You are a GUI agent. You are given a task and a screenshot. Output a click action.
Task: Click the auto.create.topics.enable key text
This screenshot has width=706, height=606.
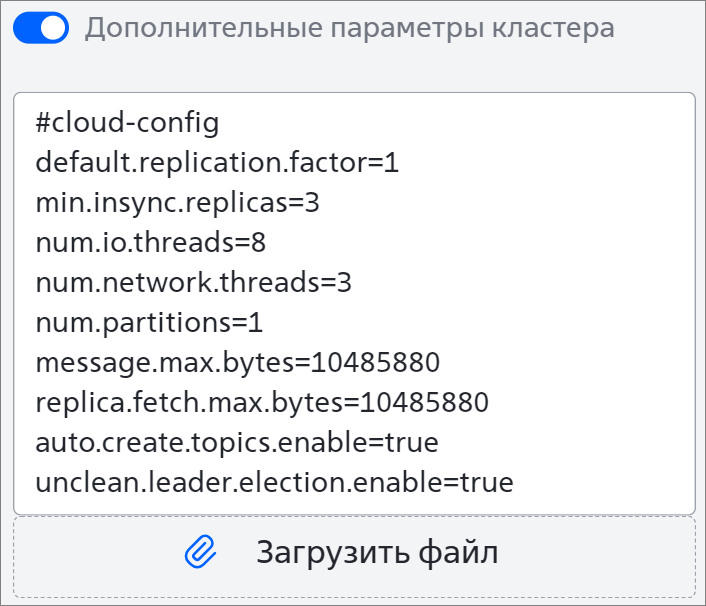(x=204, y=442)
